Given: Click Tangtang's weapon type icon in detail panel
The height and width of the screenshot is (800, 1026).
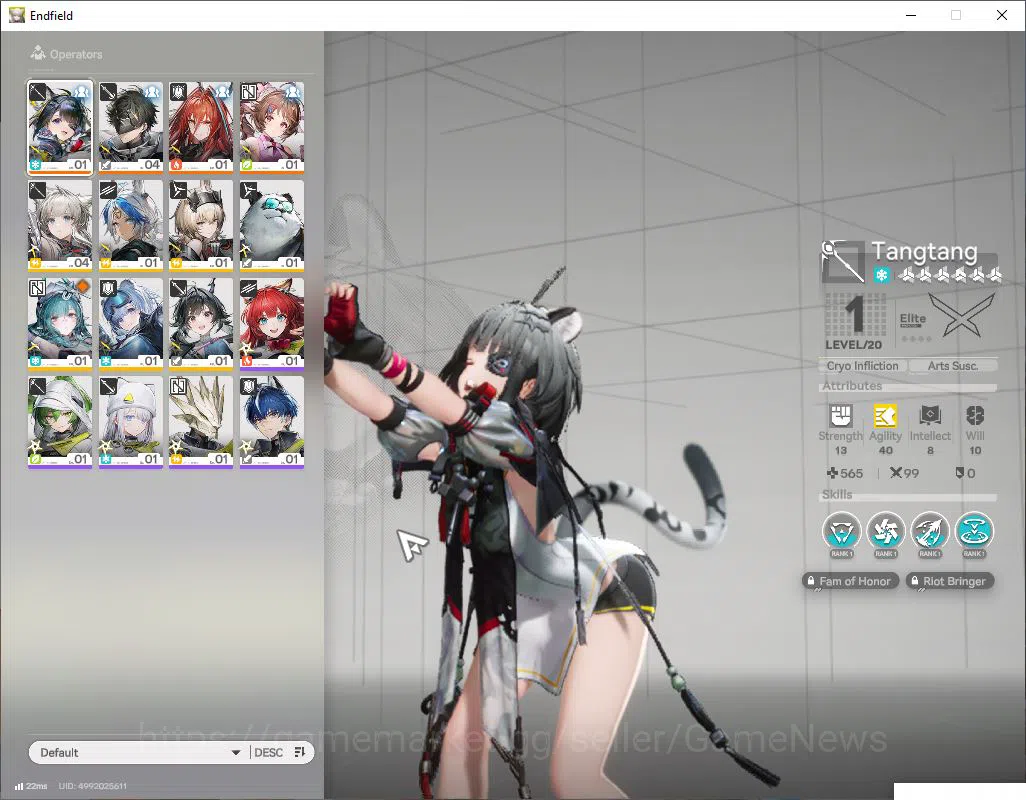Looking at the screenshot, I should tap(843, 261).
